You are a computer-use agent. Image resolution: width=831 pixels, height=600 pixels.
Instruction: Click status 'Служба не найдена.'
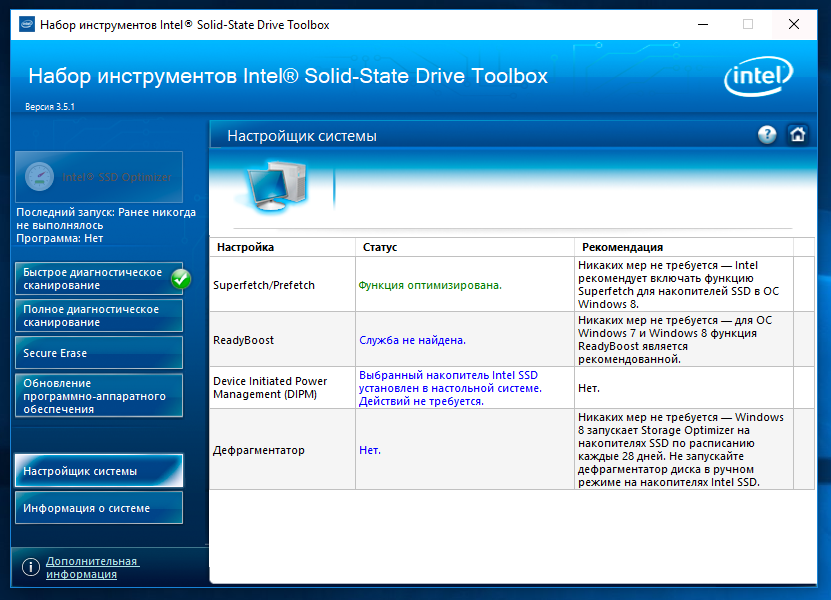point(412,340)
